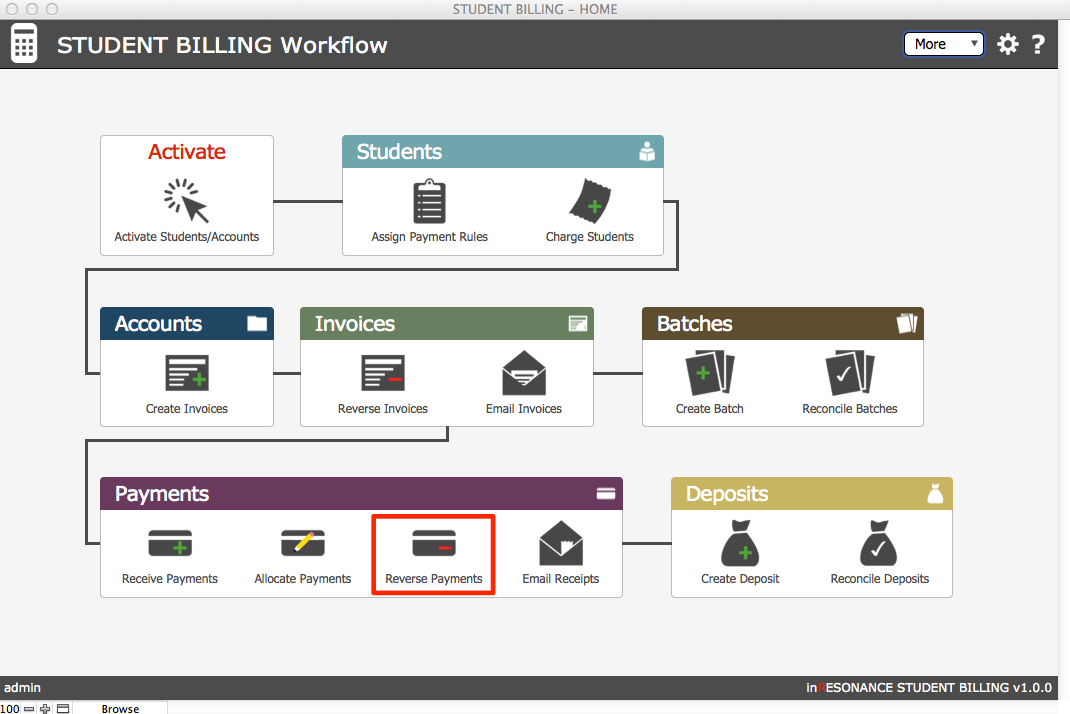Click the Email Invoices envelope icon
This screenshot has width=1070, height=714.
pyautogui.click(x=524, y=374)
